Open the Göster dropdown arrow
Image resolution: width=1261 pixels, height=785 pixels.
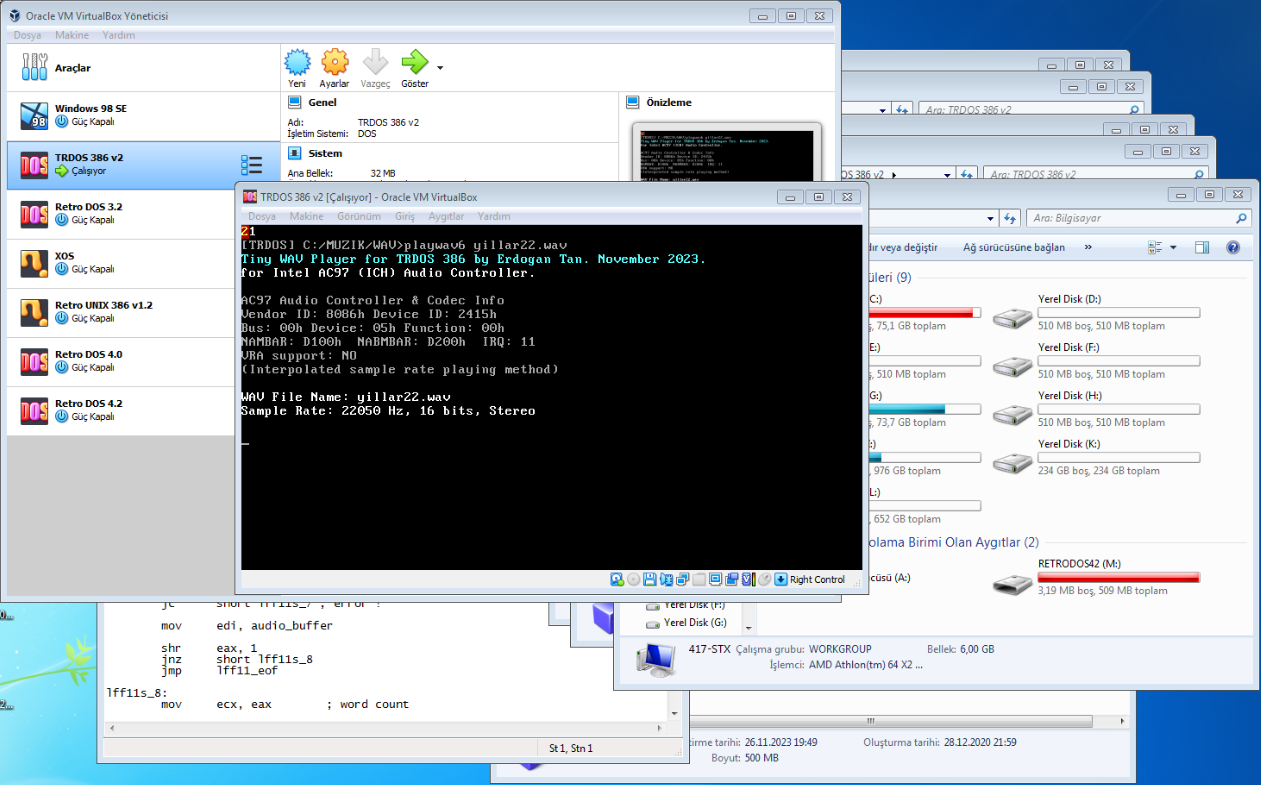440,68
